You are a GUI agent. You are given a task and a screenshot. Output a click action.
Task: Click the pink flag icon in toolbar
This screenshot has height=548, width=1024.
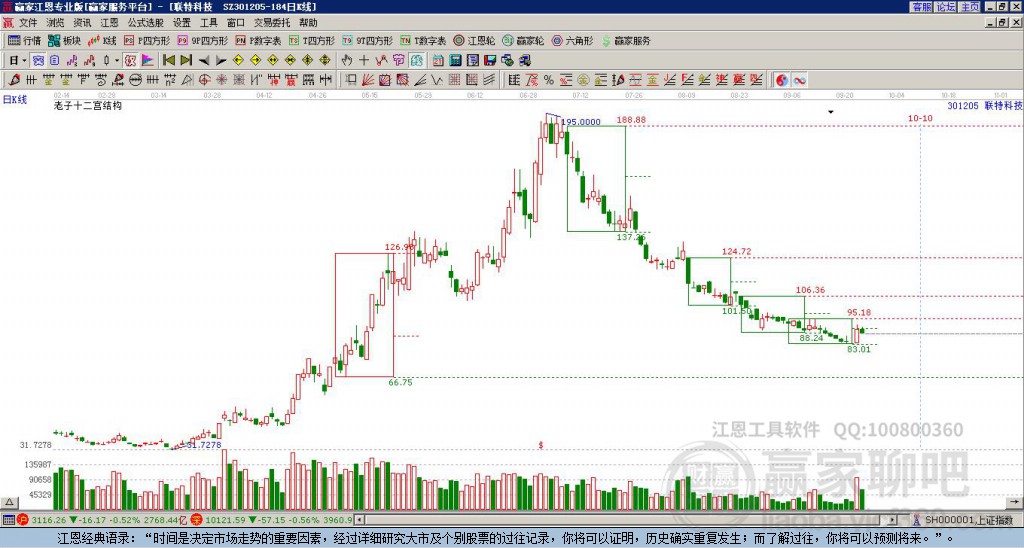[148, 61]
